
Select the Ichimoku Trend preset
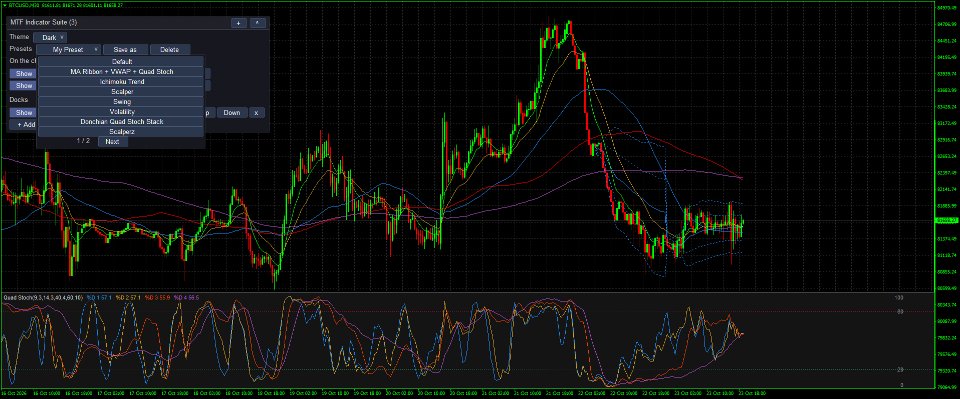point(121,81)
